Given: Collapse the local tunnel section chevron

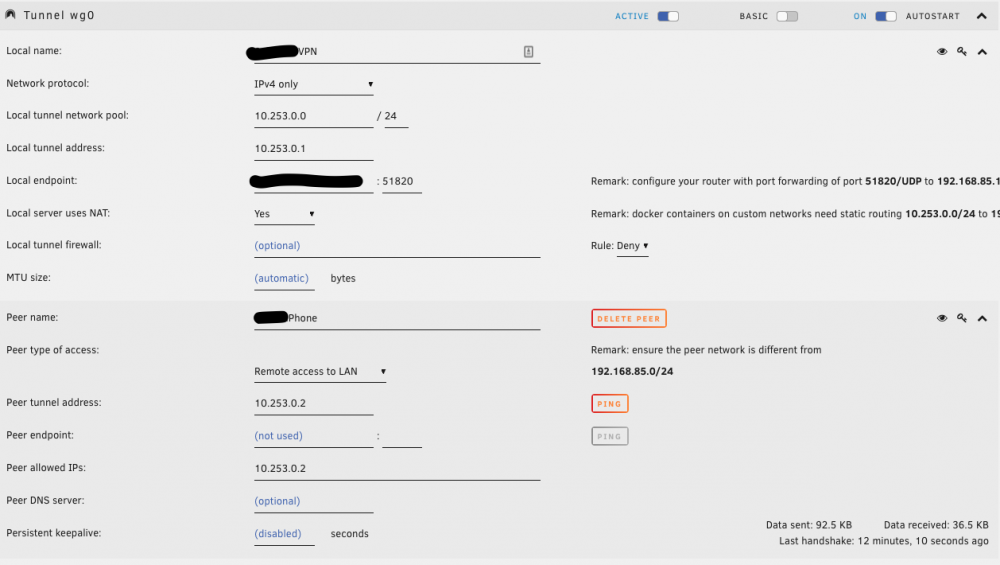Looking at the screenshot, I should tap(982, 52).
